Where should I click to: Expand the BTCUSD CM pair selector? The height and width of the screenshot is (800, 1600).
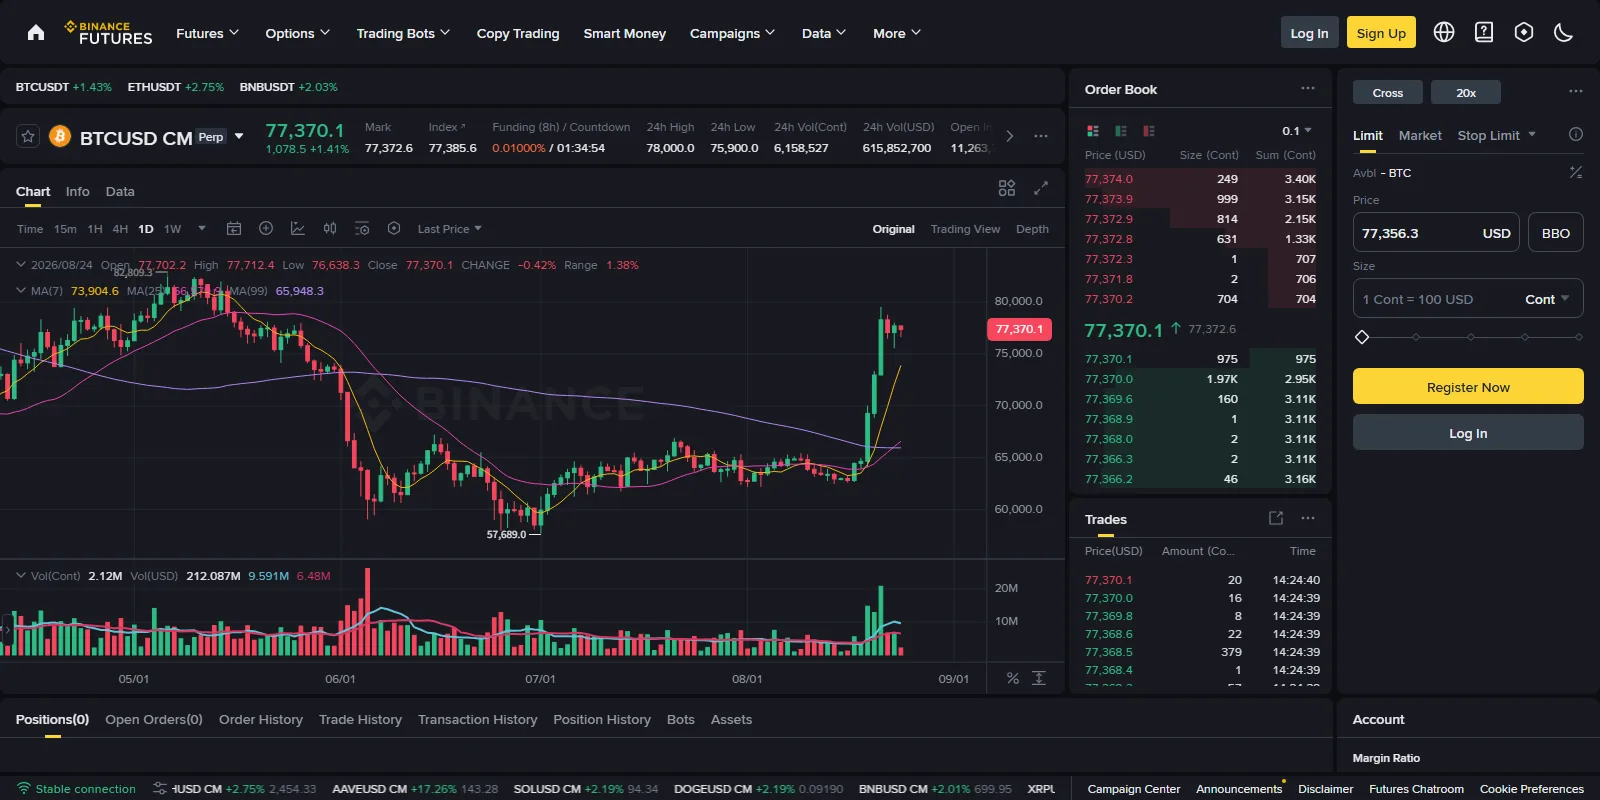click(x=239, y=136)
